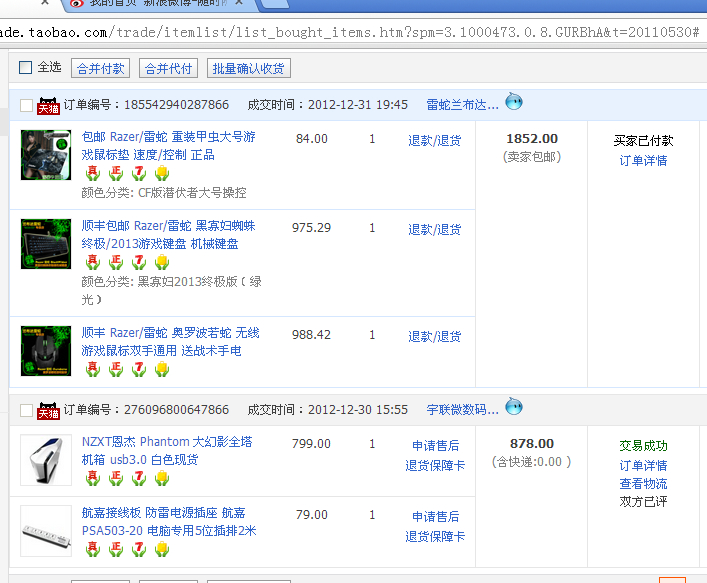
Task: Click 正 badge under 航嘉 power strip
Action: coord(116,549)
